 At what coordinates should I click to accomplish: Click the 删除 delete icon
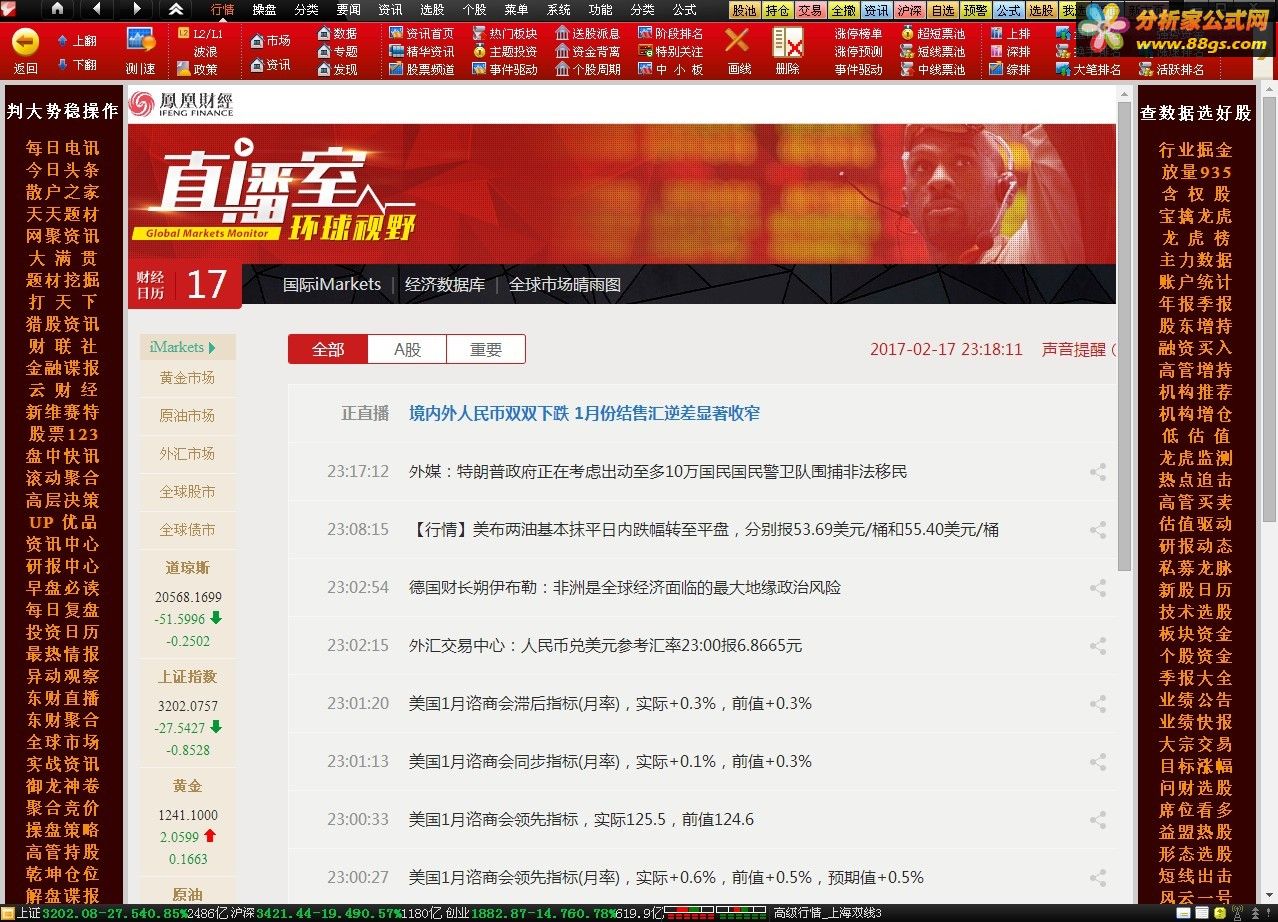[788, 51]
